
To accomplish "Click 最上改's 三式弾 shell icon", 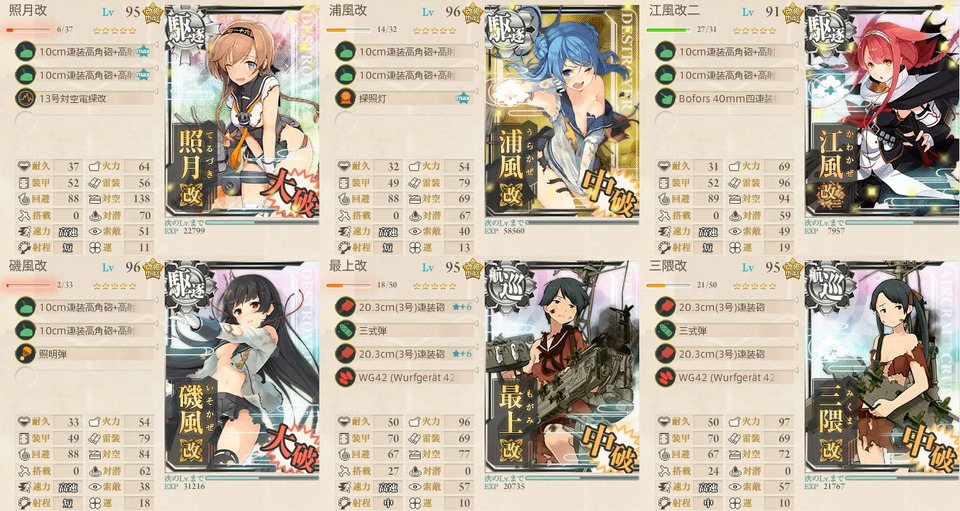I will pos(345,330).
